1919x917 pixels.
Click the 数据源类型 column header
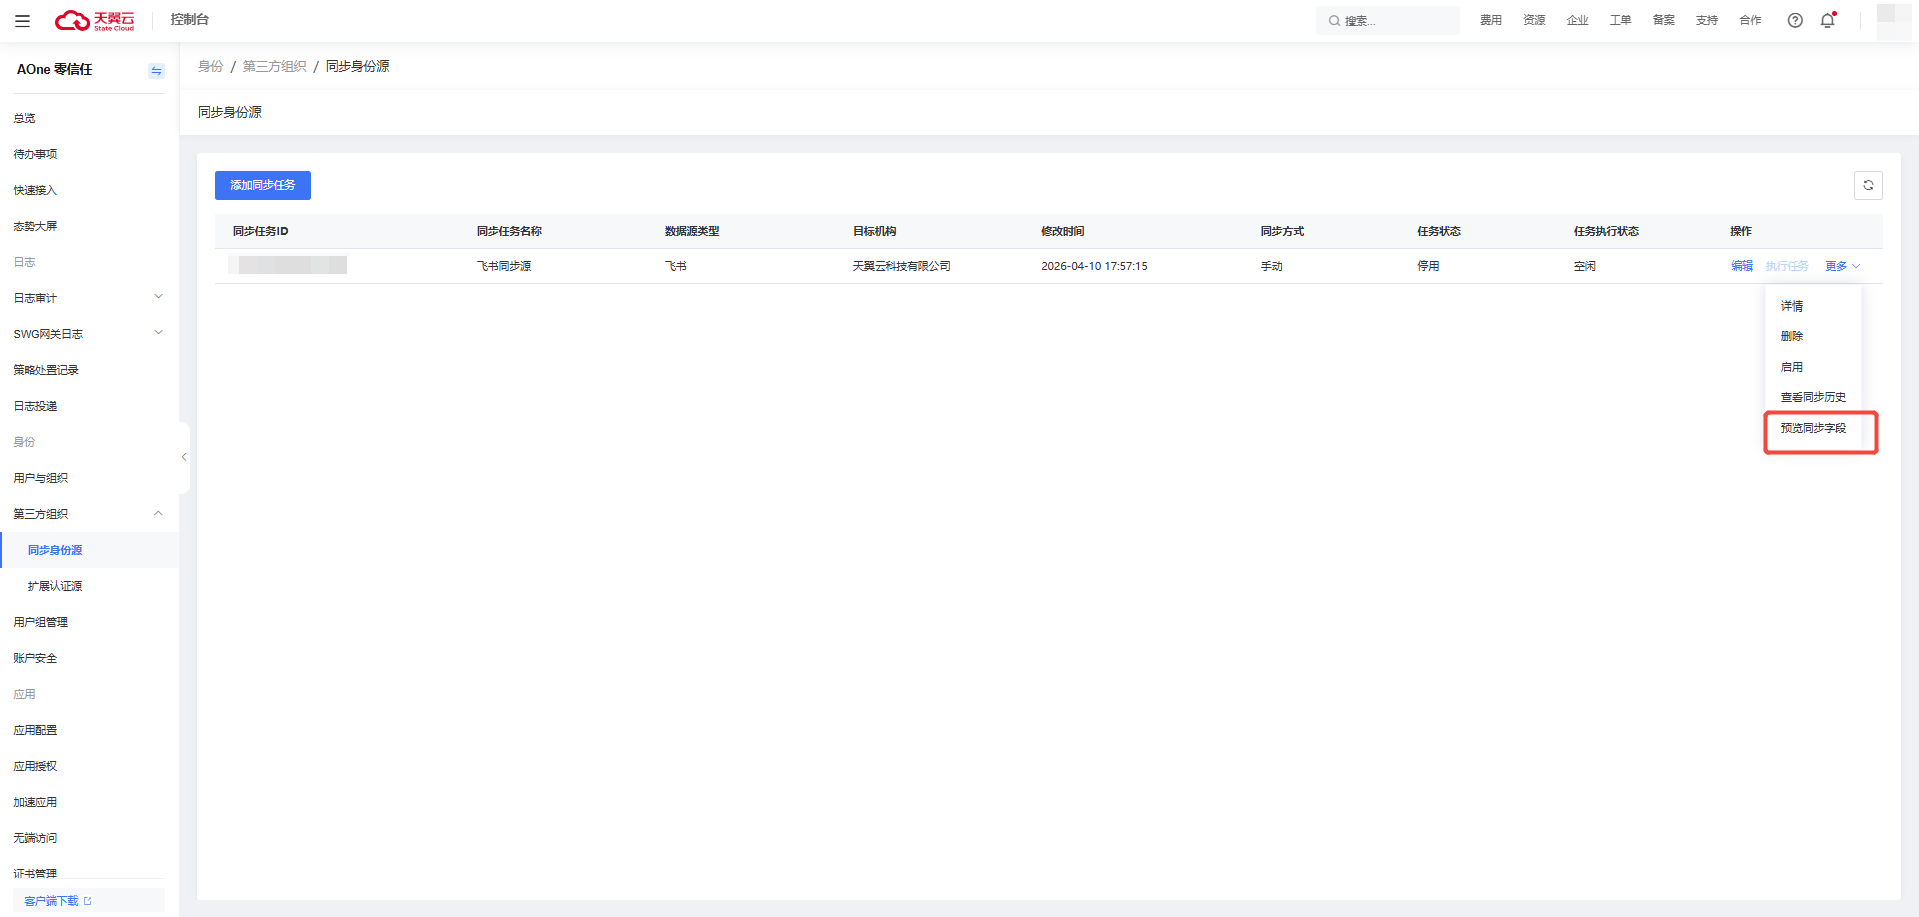coord(692,231)
